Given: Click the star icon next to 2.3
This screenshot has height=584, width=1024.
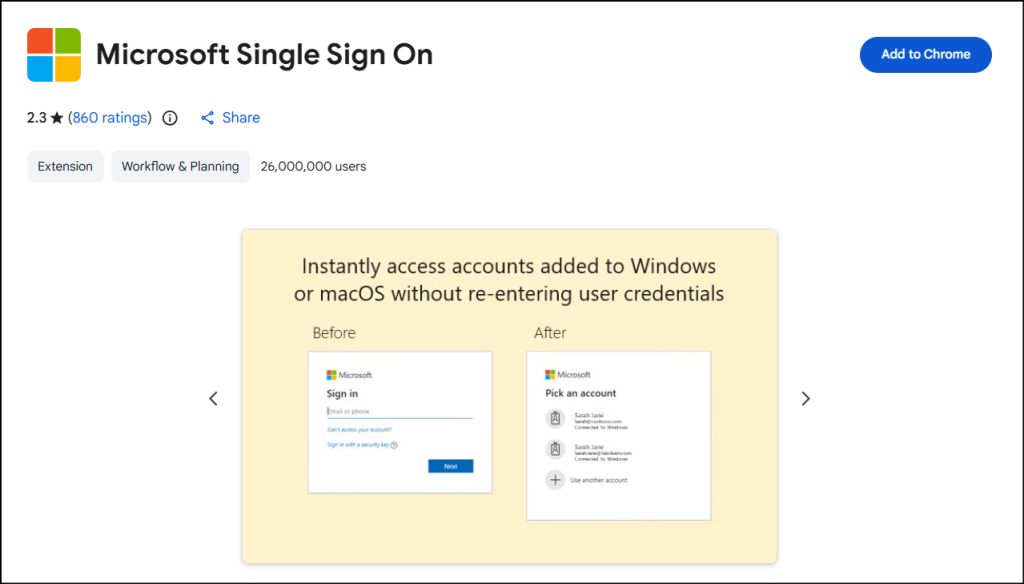Looking at the screenshot, I should [x=55, y=117].
